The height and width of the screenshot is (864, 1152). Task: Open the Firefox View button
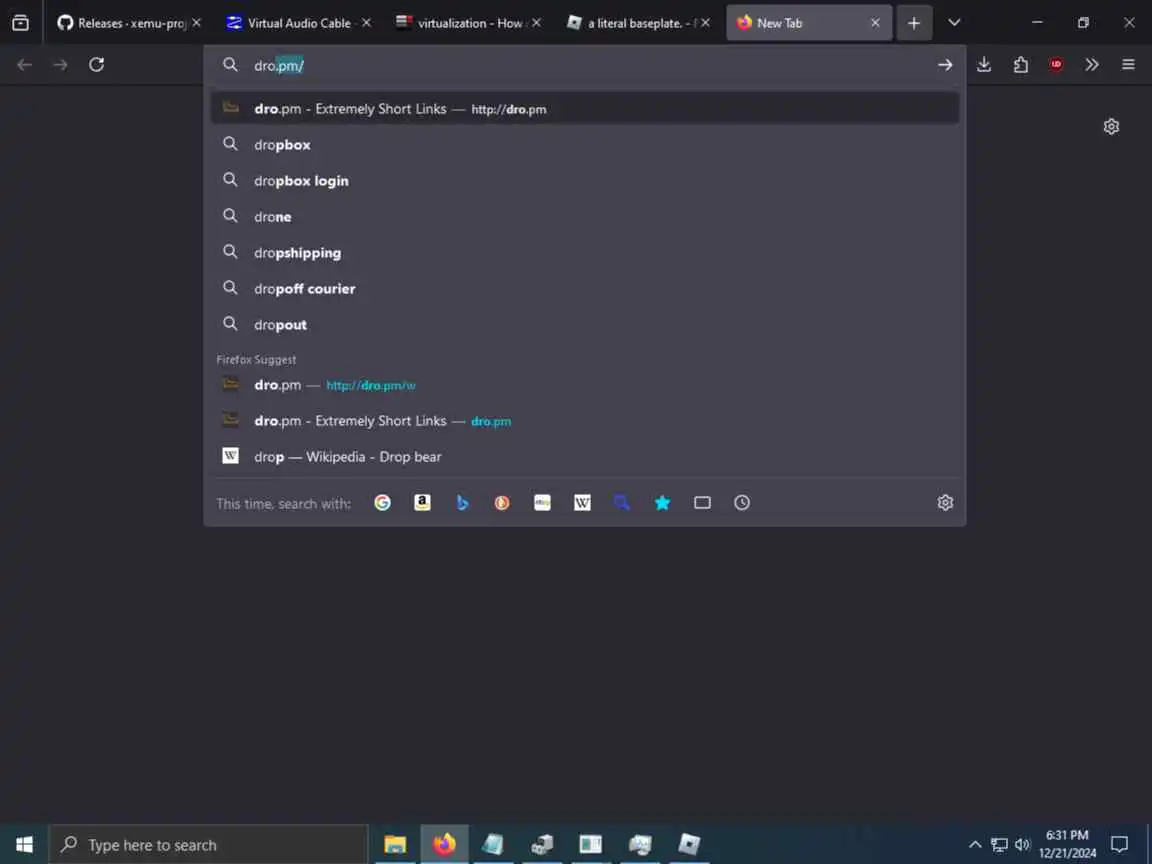coord(21,23)
